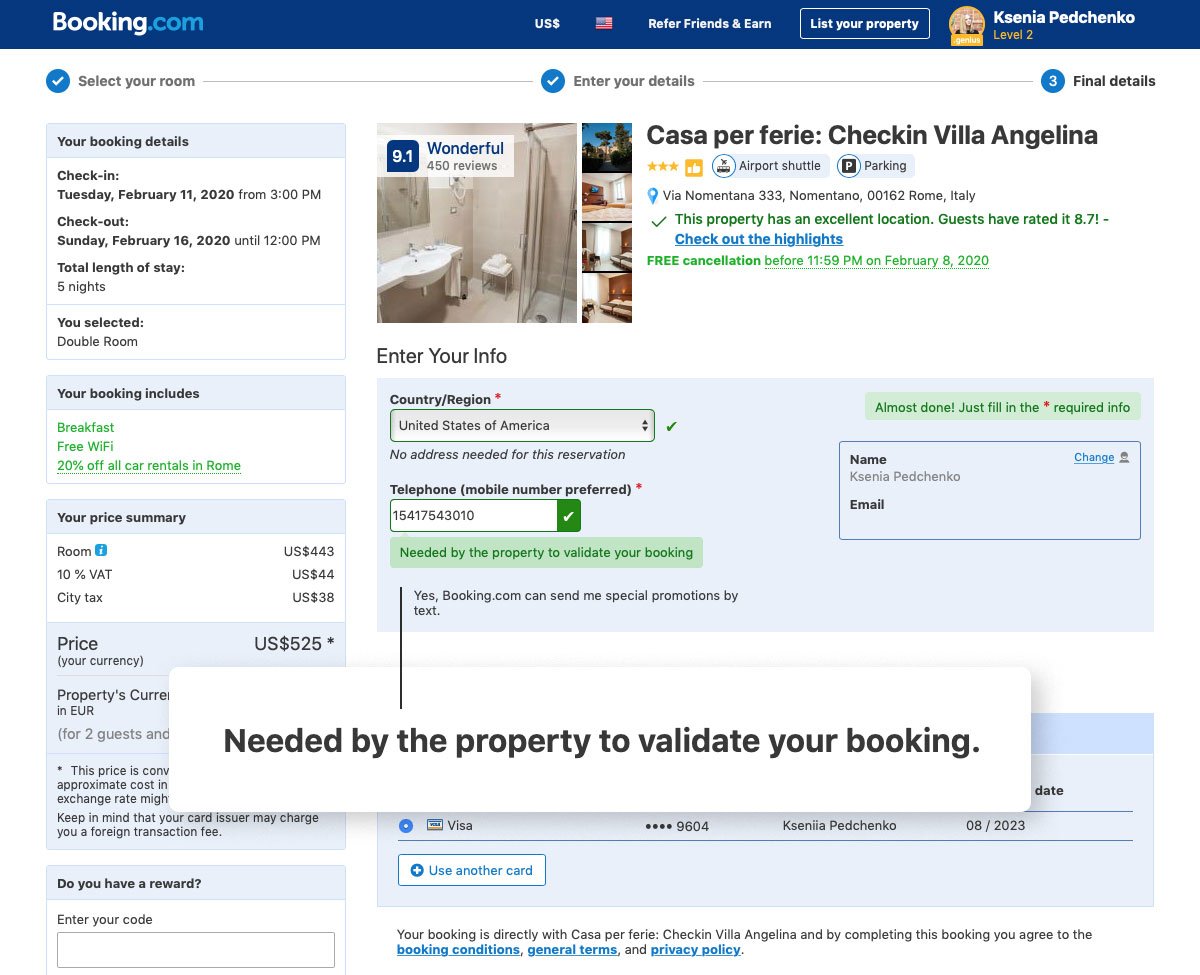Go back to Select your room step
This screenshot has width=1200, height=975.
(136, 81)
